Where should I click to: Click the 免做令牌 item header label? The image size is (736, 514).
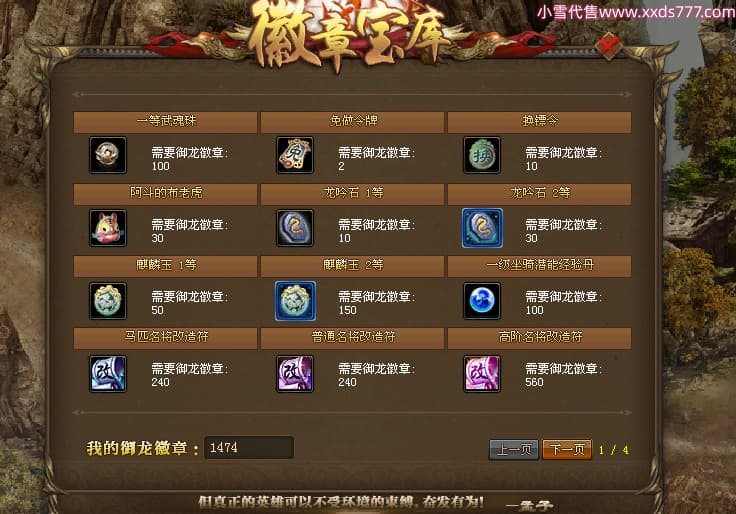(353, 121)
